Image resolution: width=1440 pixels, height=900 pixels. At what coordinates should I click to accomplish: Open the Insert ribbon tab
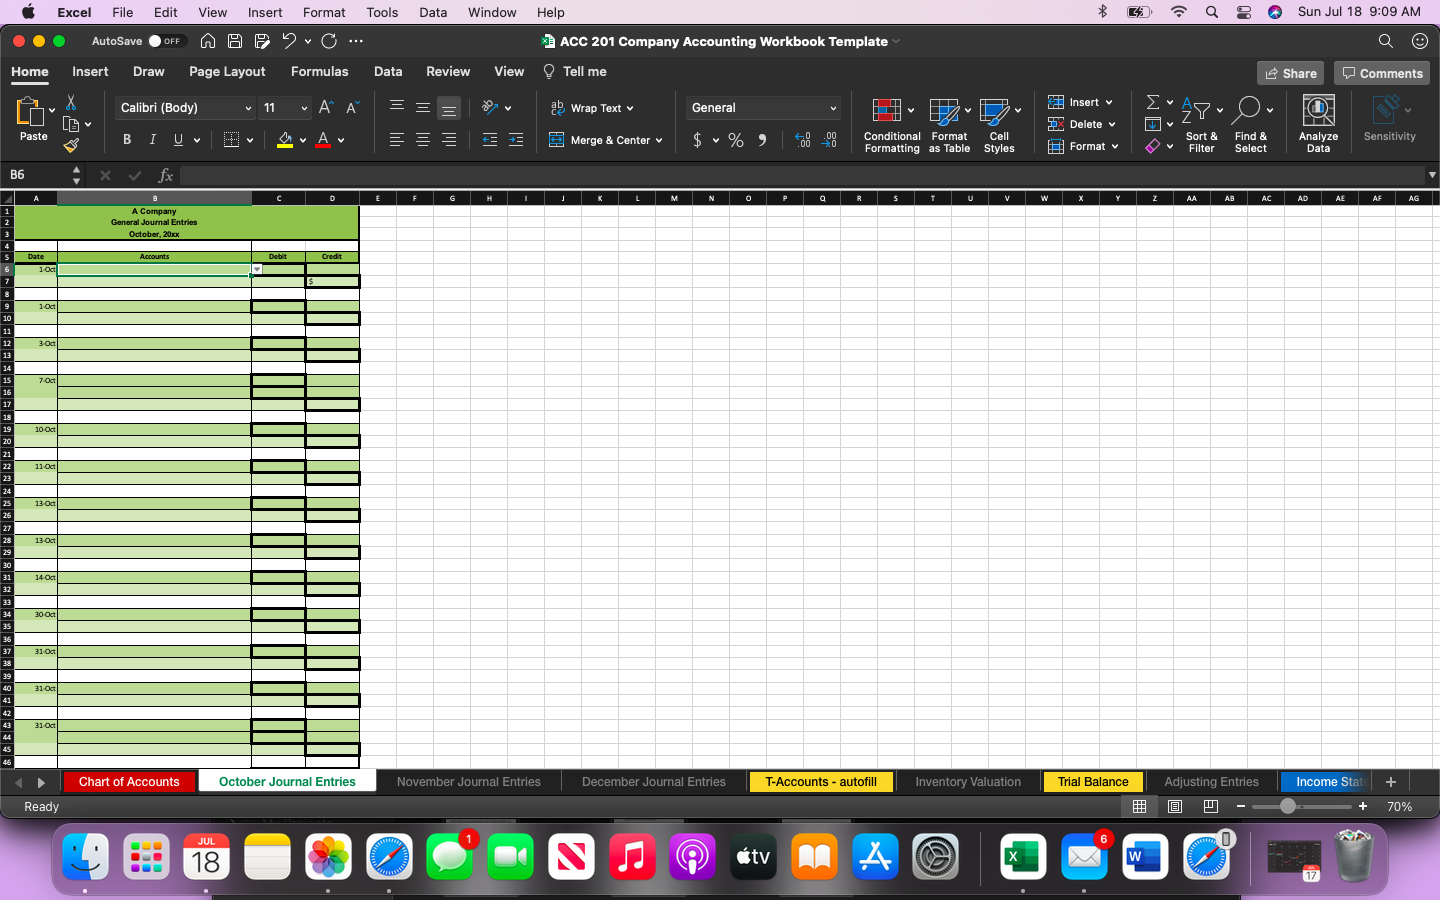tap(90, 71)
